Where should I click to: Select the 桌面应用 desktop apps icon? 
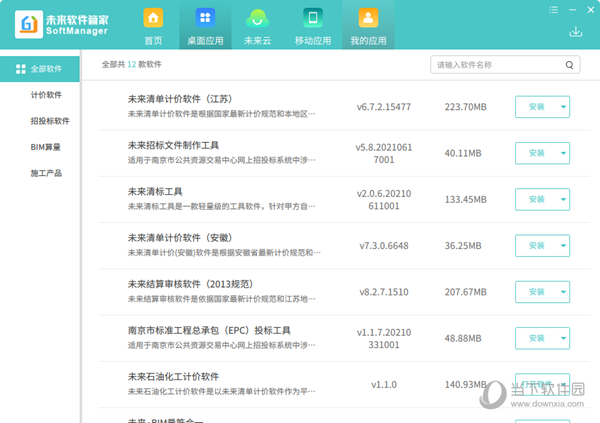pyautogui.click(x=204, y=26)
